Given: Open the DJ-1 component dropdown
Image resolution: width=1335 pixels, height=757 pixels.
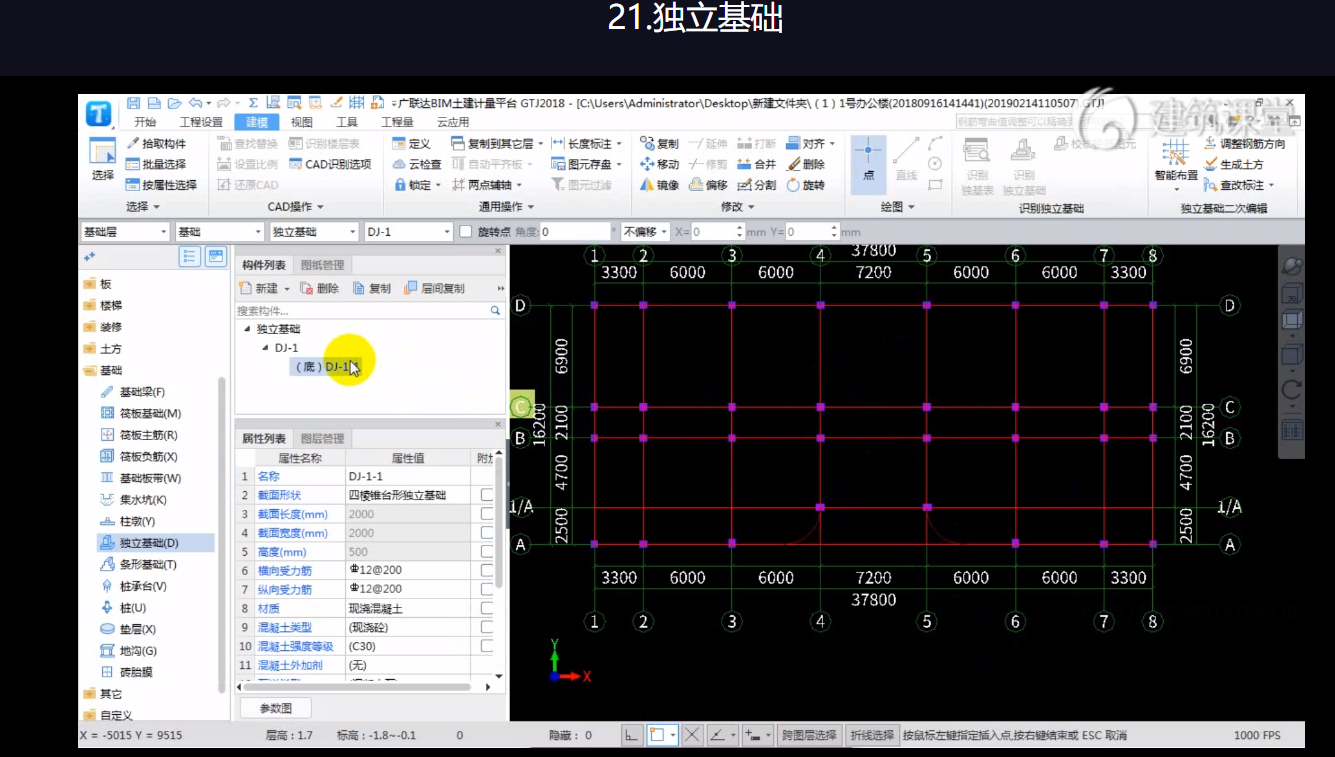Looking at the screenshot, I should click(x=408, y=231).
